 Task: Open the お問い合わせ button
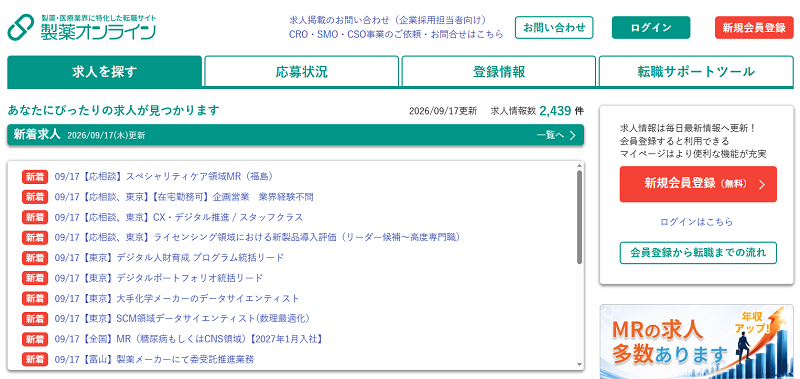pyautogui.click(x=554, y=28)
